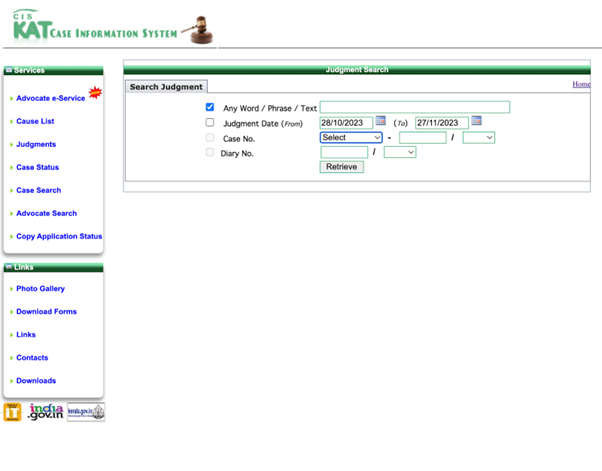Collapse the Links panel header icon

coord(9,267)
